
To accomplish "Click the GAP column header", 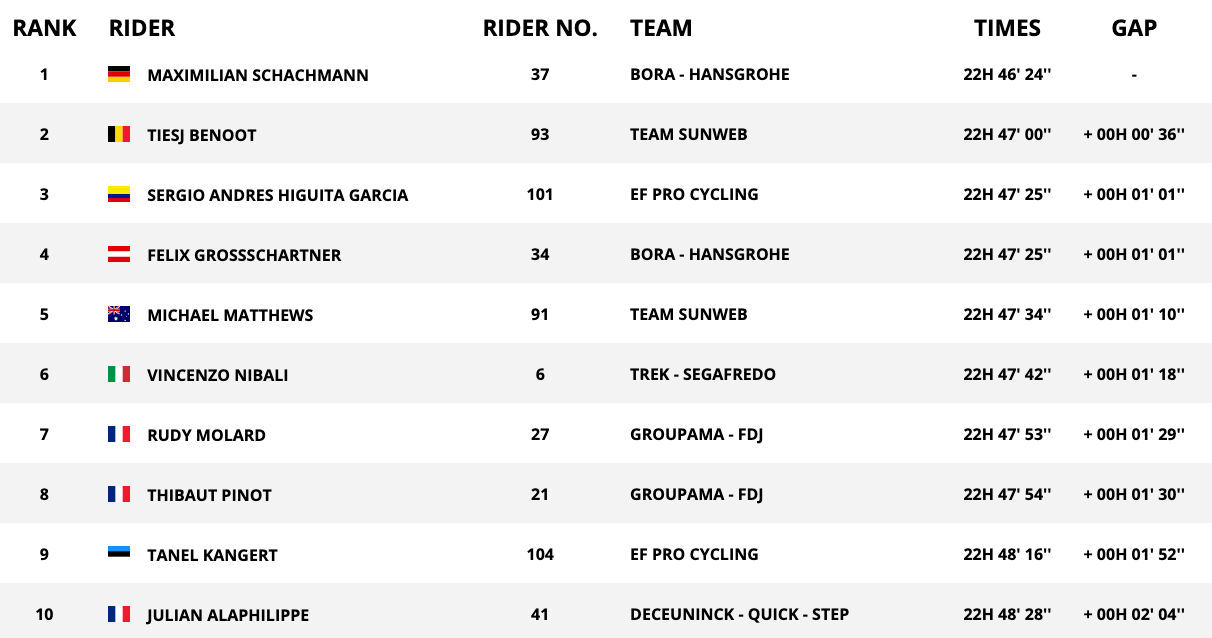I will (x=1134, y=28).
